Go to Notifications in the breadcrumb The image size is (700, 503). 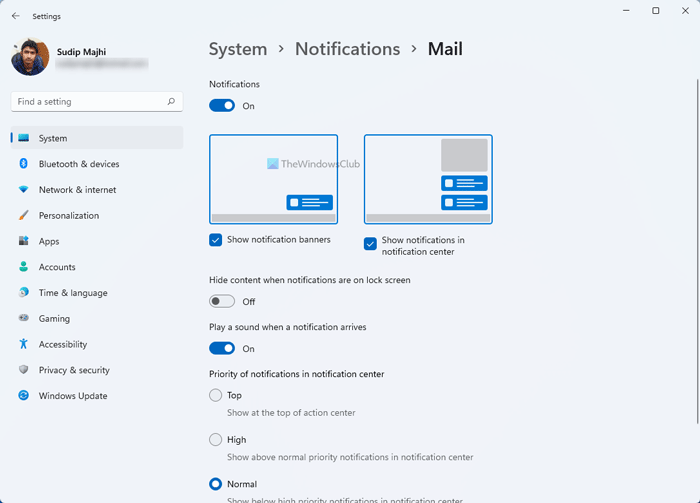[347, 49]
